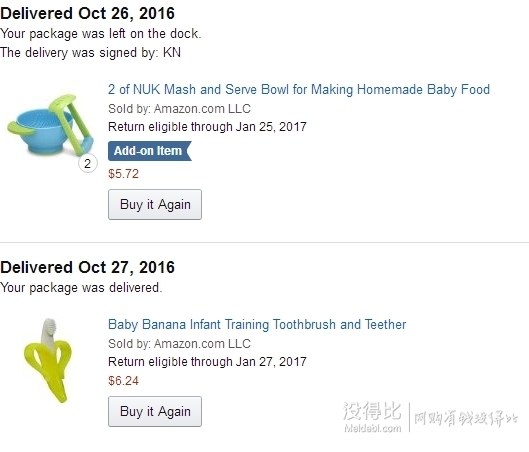Click Sold by Amazon.com LLC under NUK bowl
This screenshot has height=452, width=529.
point(179,109)
